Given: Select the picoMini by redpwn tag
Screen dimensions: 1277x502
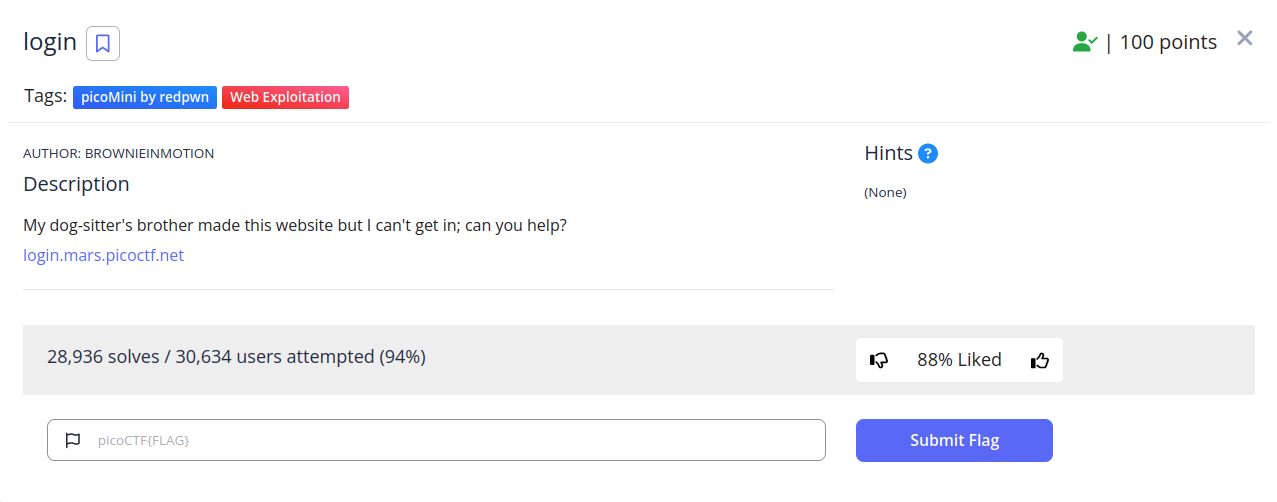Looking at the screenshot, I should tap(145, 97).
